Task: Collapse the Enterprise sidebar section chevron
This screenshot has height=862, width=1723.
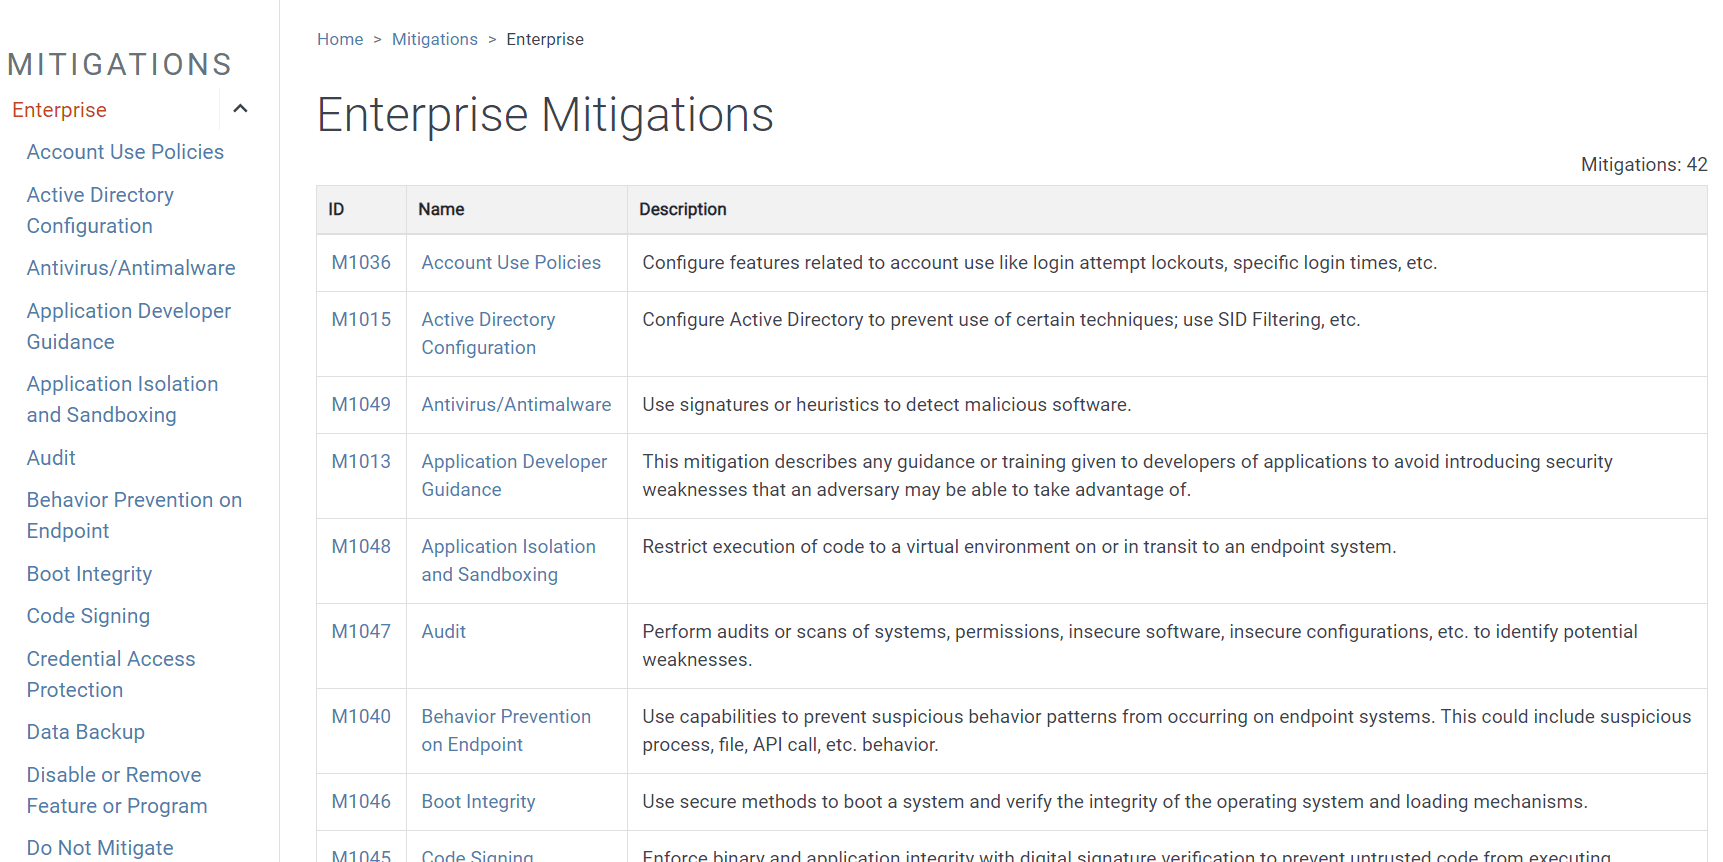Action: point(240,109)
